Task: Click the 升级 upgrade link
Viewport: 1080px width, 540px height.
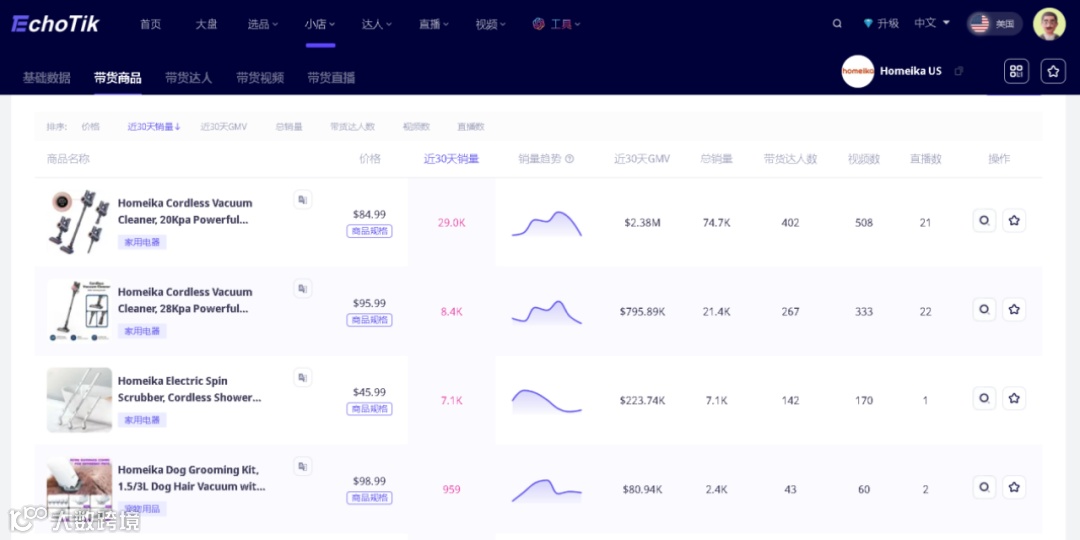Action: [889, 23]
